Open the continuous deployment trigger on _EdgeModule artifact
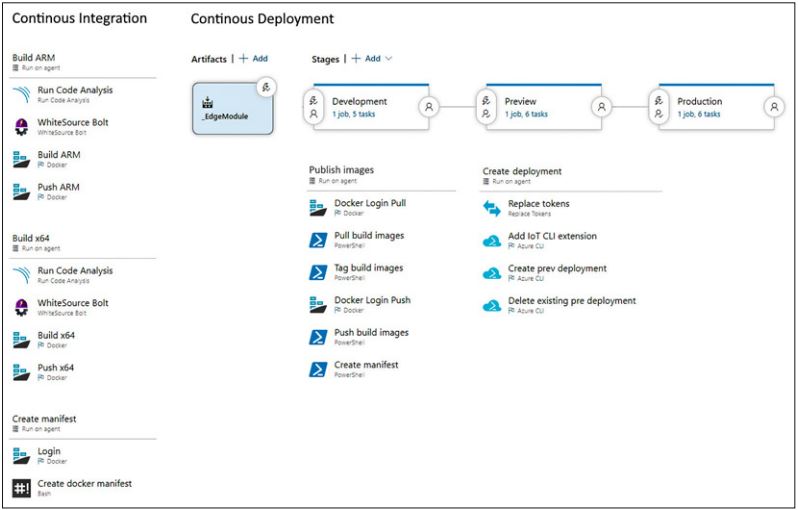 [x=266, y=88]
